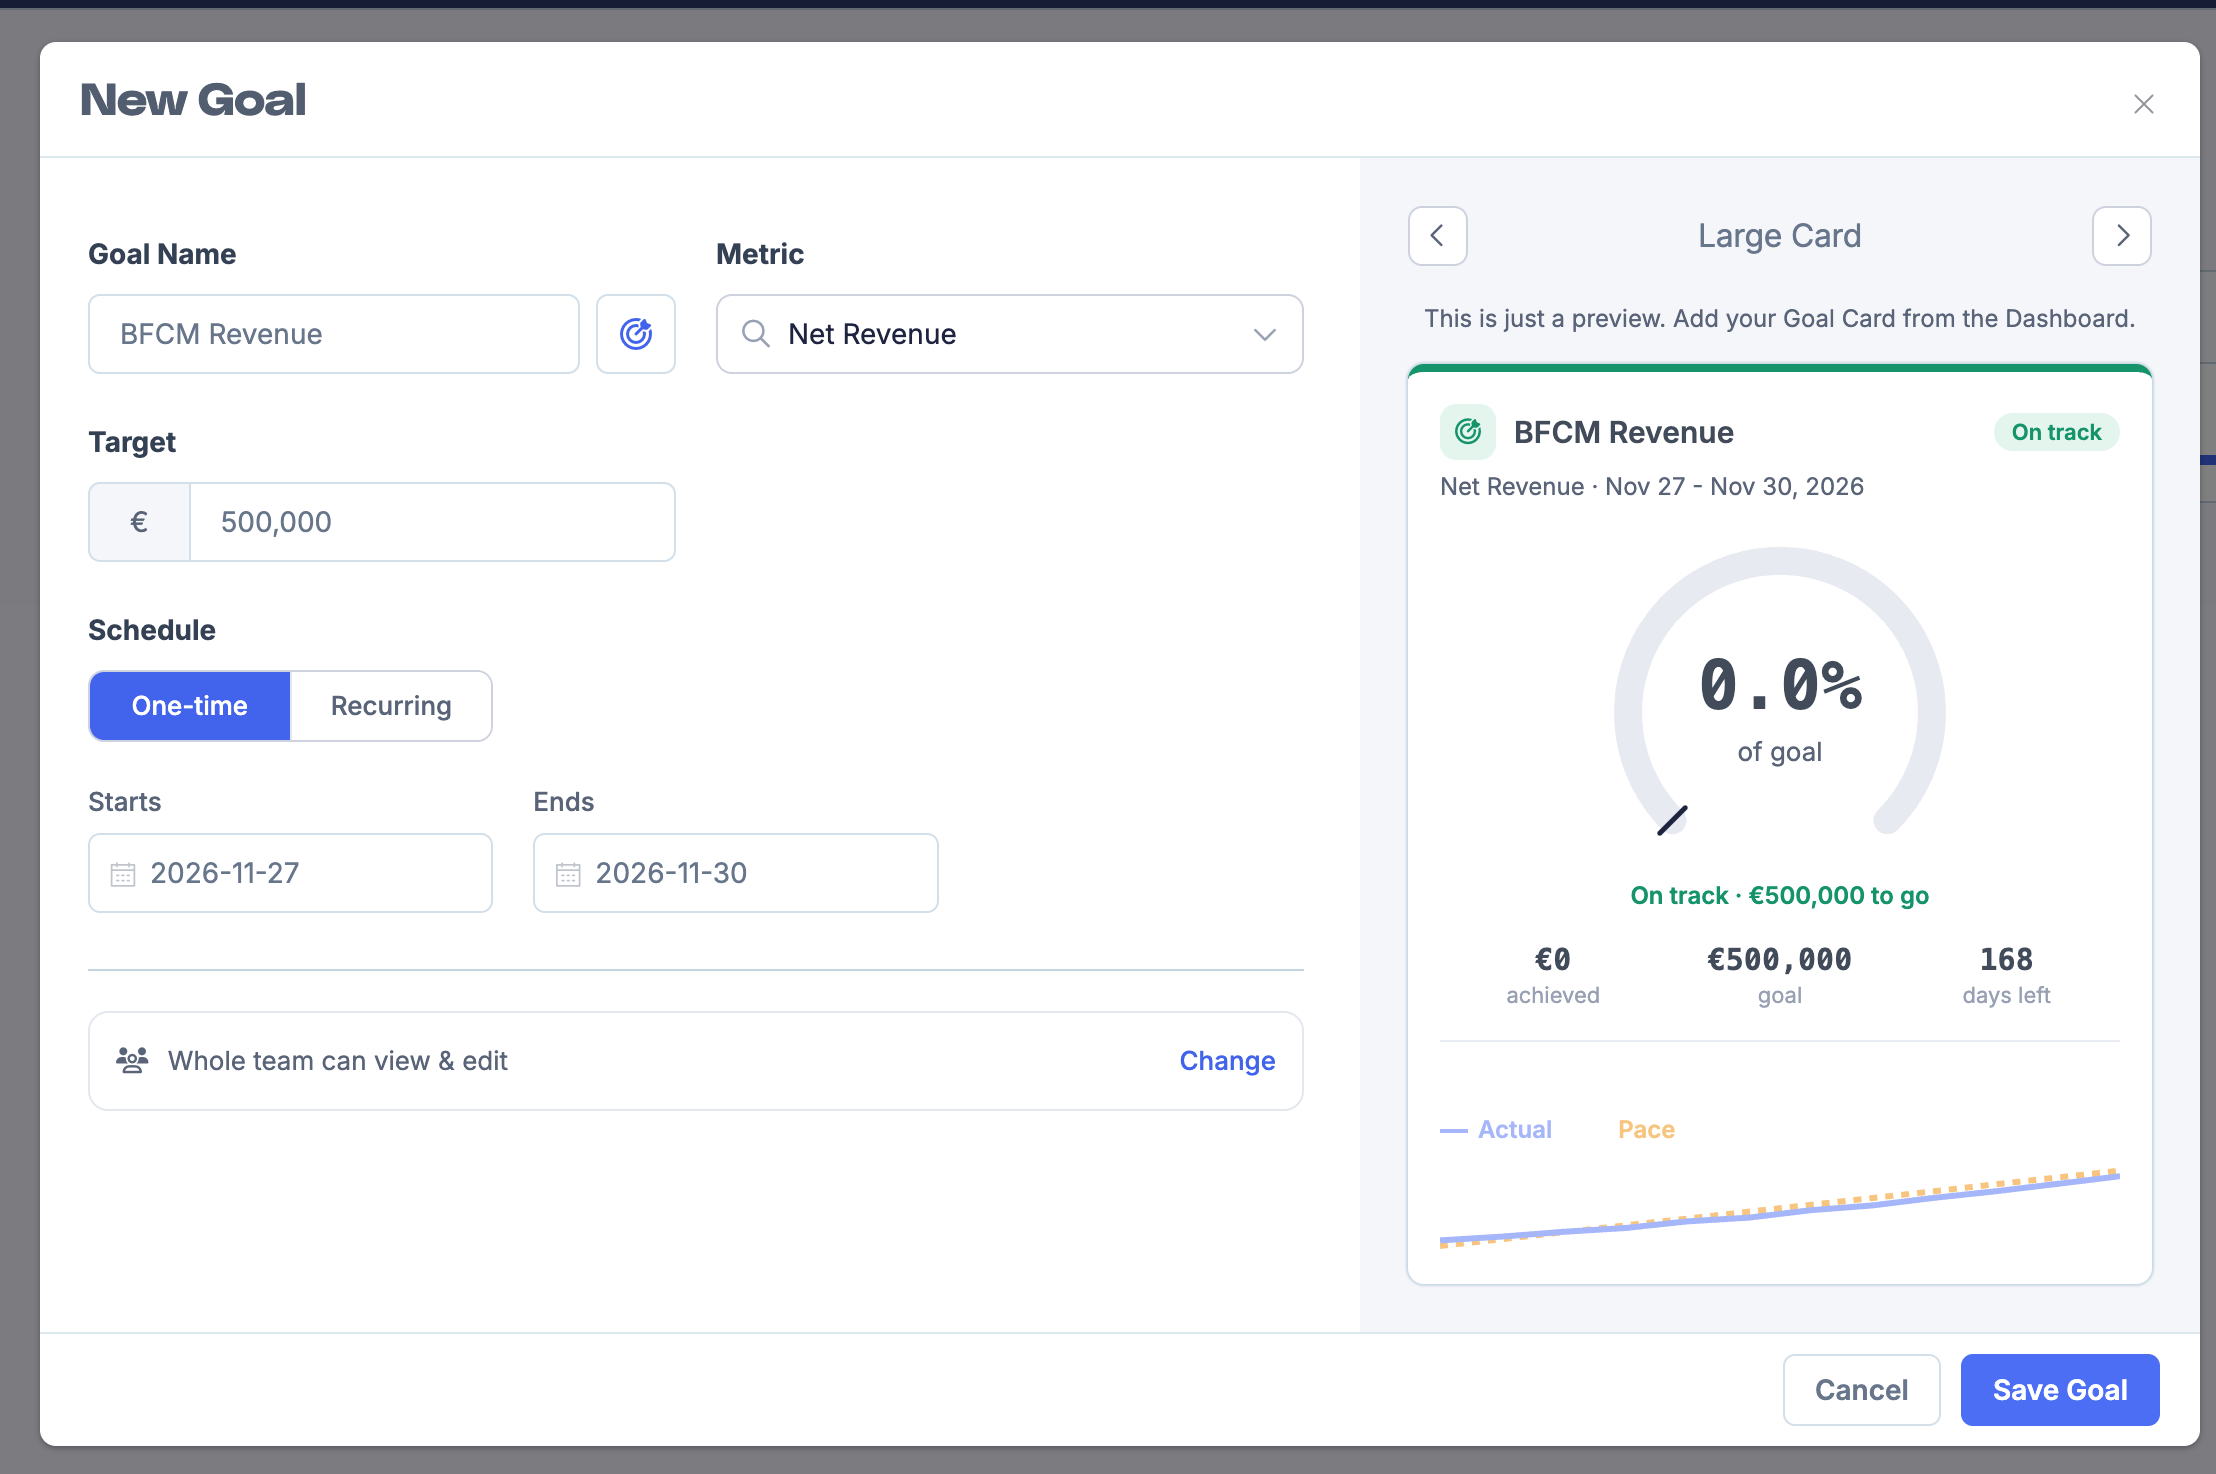Open the Net Revenue metric dropdown
This screenshot has height=1474, width=2216.
[1010, 334]
